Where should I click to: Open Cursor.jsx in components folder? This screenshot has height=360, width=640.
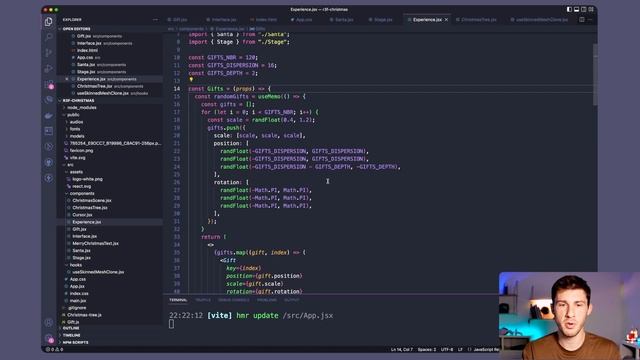(x=82, y=215)
